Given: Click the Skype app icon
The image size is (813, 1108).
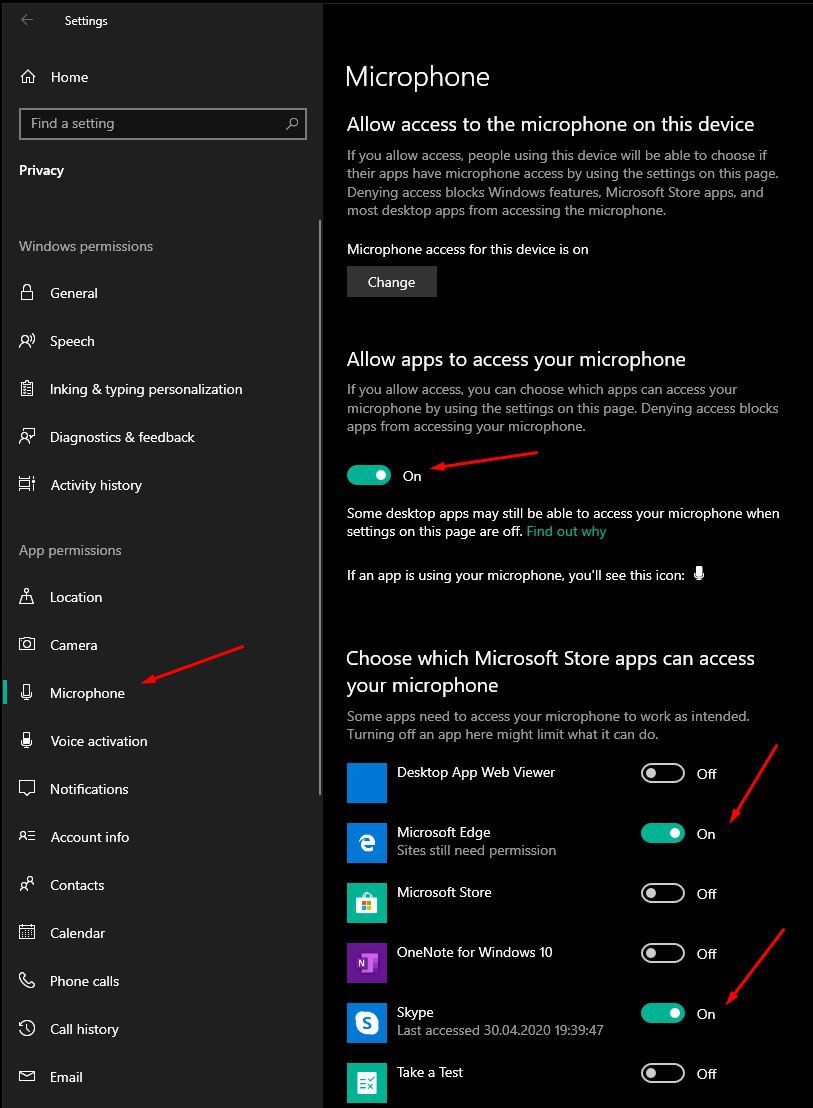Looking at the screenshot, I should [367, 1022].
